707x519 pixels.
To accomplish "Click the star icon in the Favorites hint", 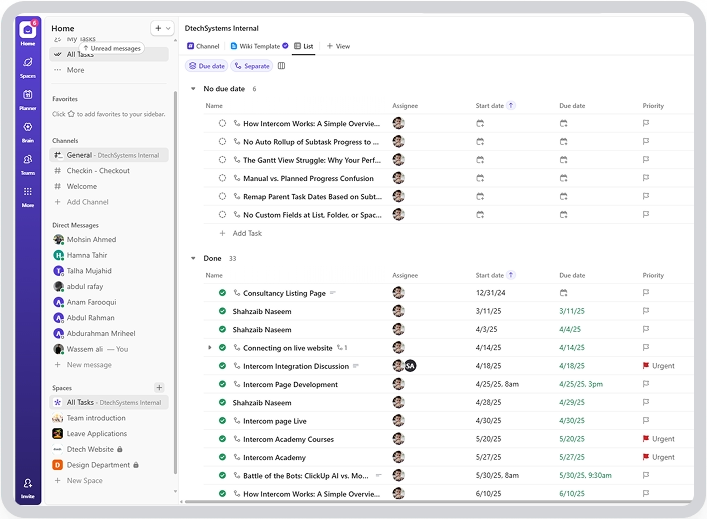I will coord(71,114).
